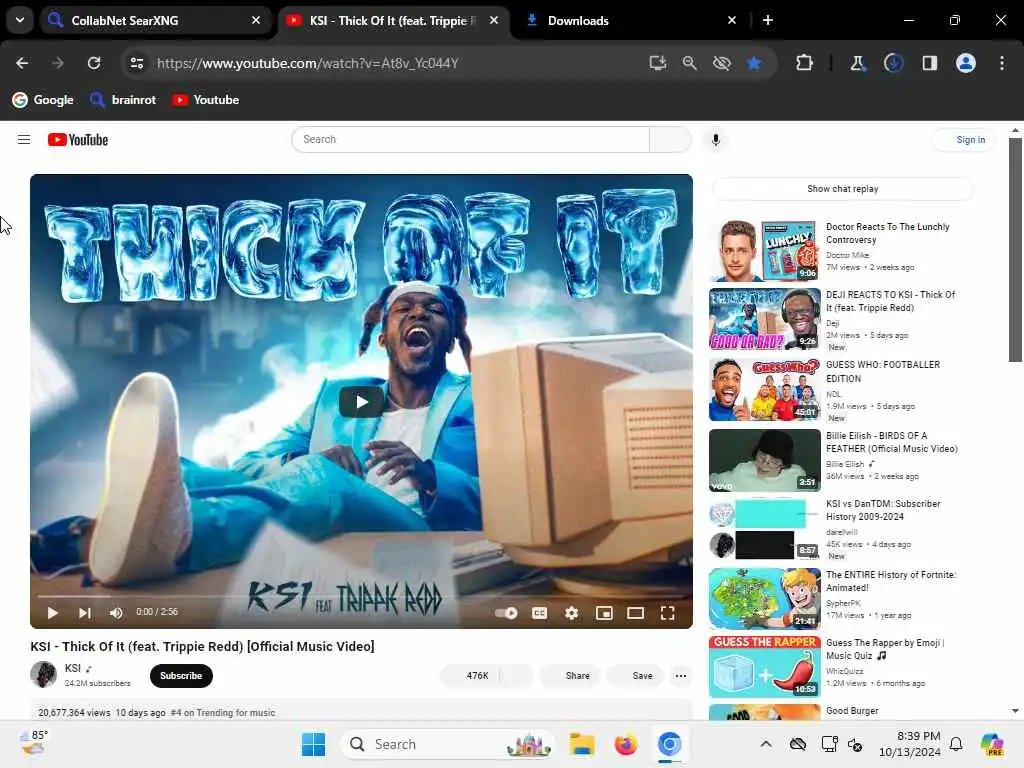
Task: Open the zoom magnifier in the address bar
Action: (x=690, y=63)
